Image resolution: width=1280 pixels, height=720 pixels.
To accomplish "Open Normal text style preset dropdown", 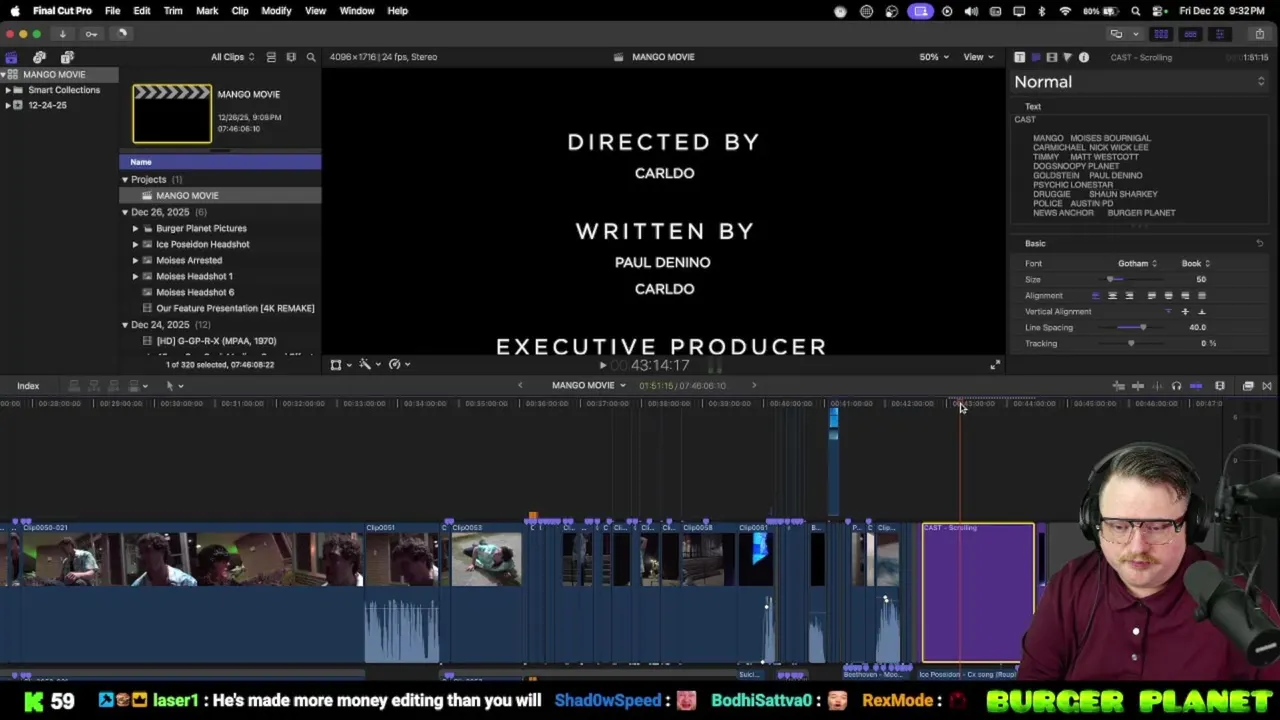I will (x=1140, y=82).
